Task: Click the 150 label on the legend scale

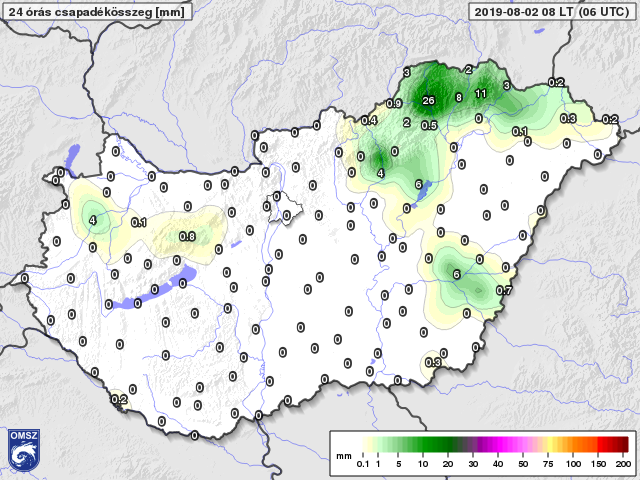Action: (x=598, y=466)
